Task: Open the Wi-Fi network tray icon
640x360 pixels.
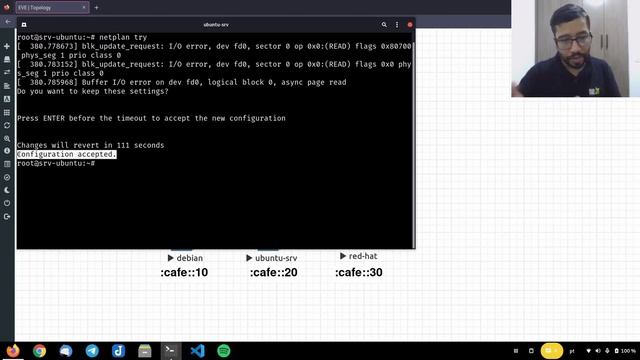Action: click(x=588, y=351)
